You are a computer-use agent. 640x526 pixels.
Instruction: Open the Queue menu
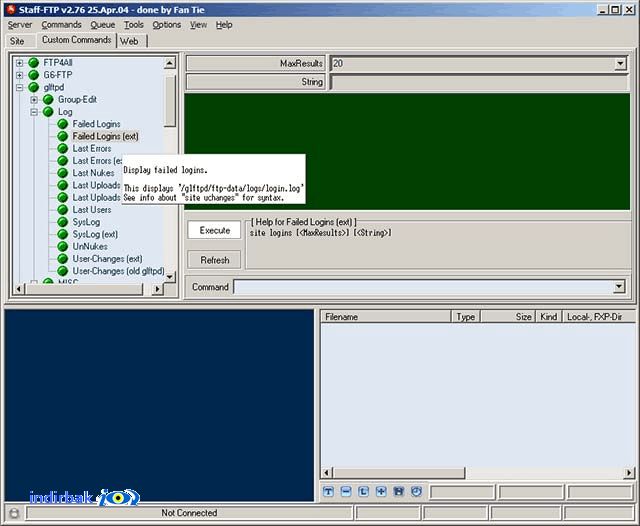pyautogui.click(x=102, y=25)
